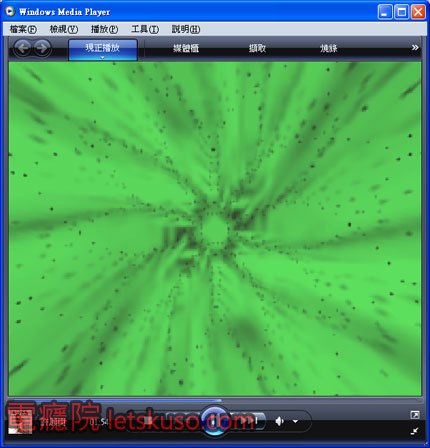This screenshot has width=430, height=448.
Task: Click the green visualization area
Action: [215, 229]
